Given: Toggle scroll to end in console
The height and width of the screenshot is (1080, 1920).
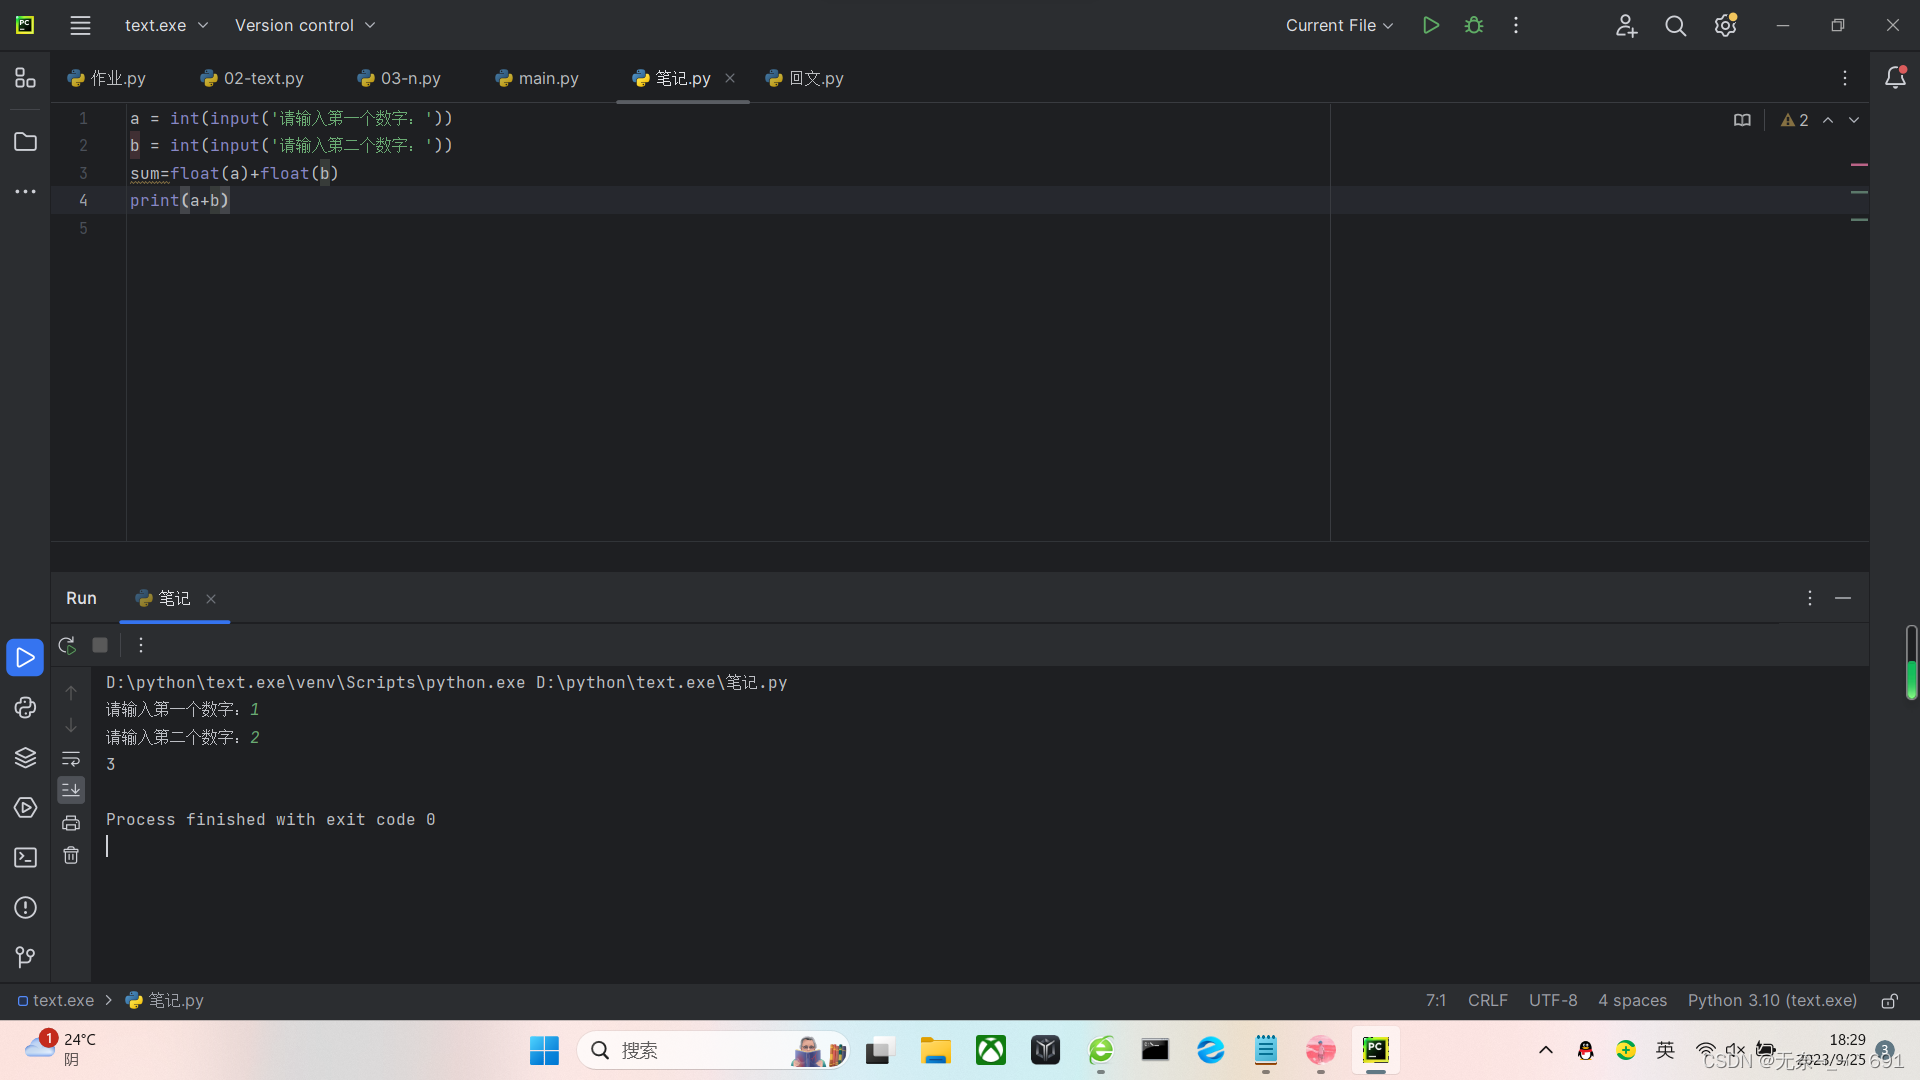Looking at the screenshot, I should 71,790.
